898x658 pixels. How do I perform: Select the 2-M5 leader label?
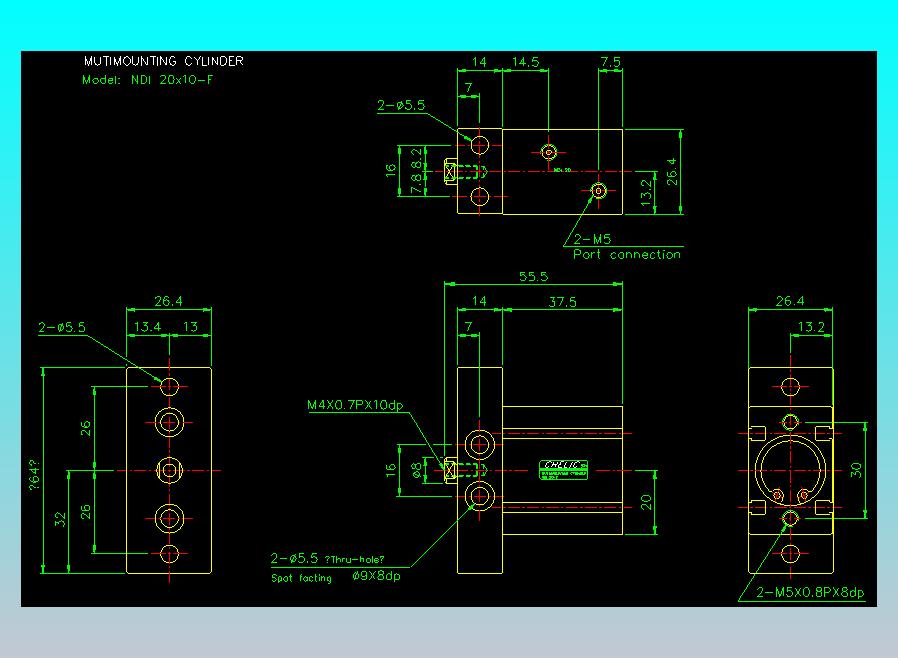pyautogui.click(x=593, y=240)
